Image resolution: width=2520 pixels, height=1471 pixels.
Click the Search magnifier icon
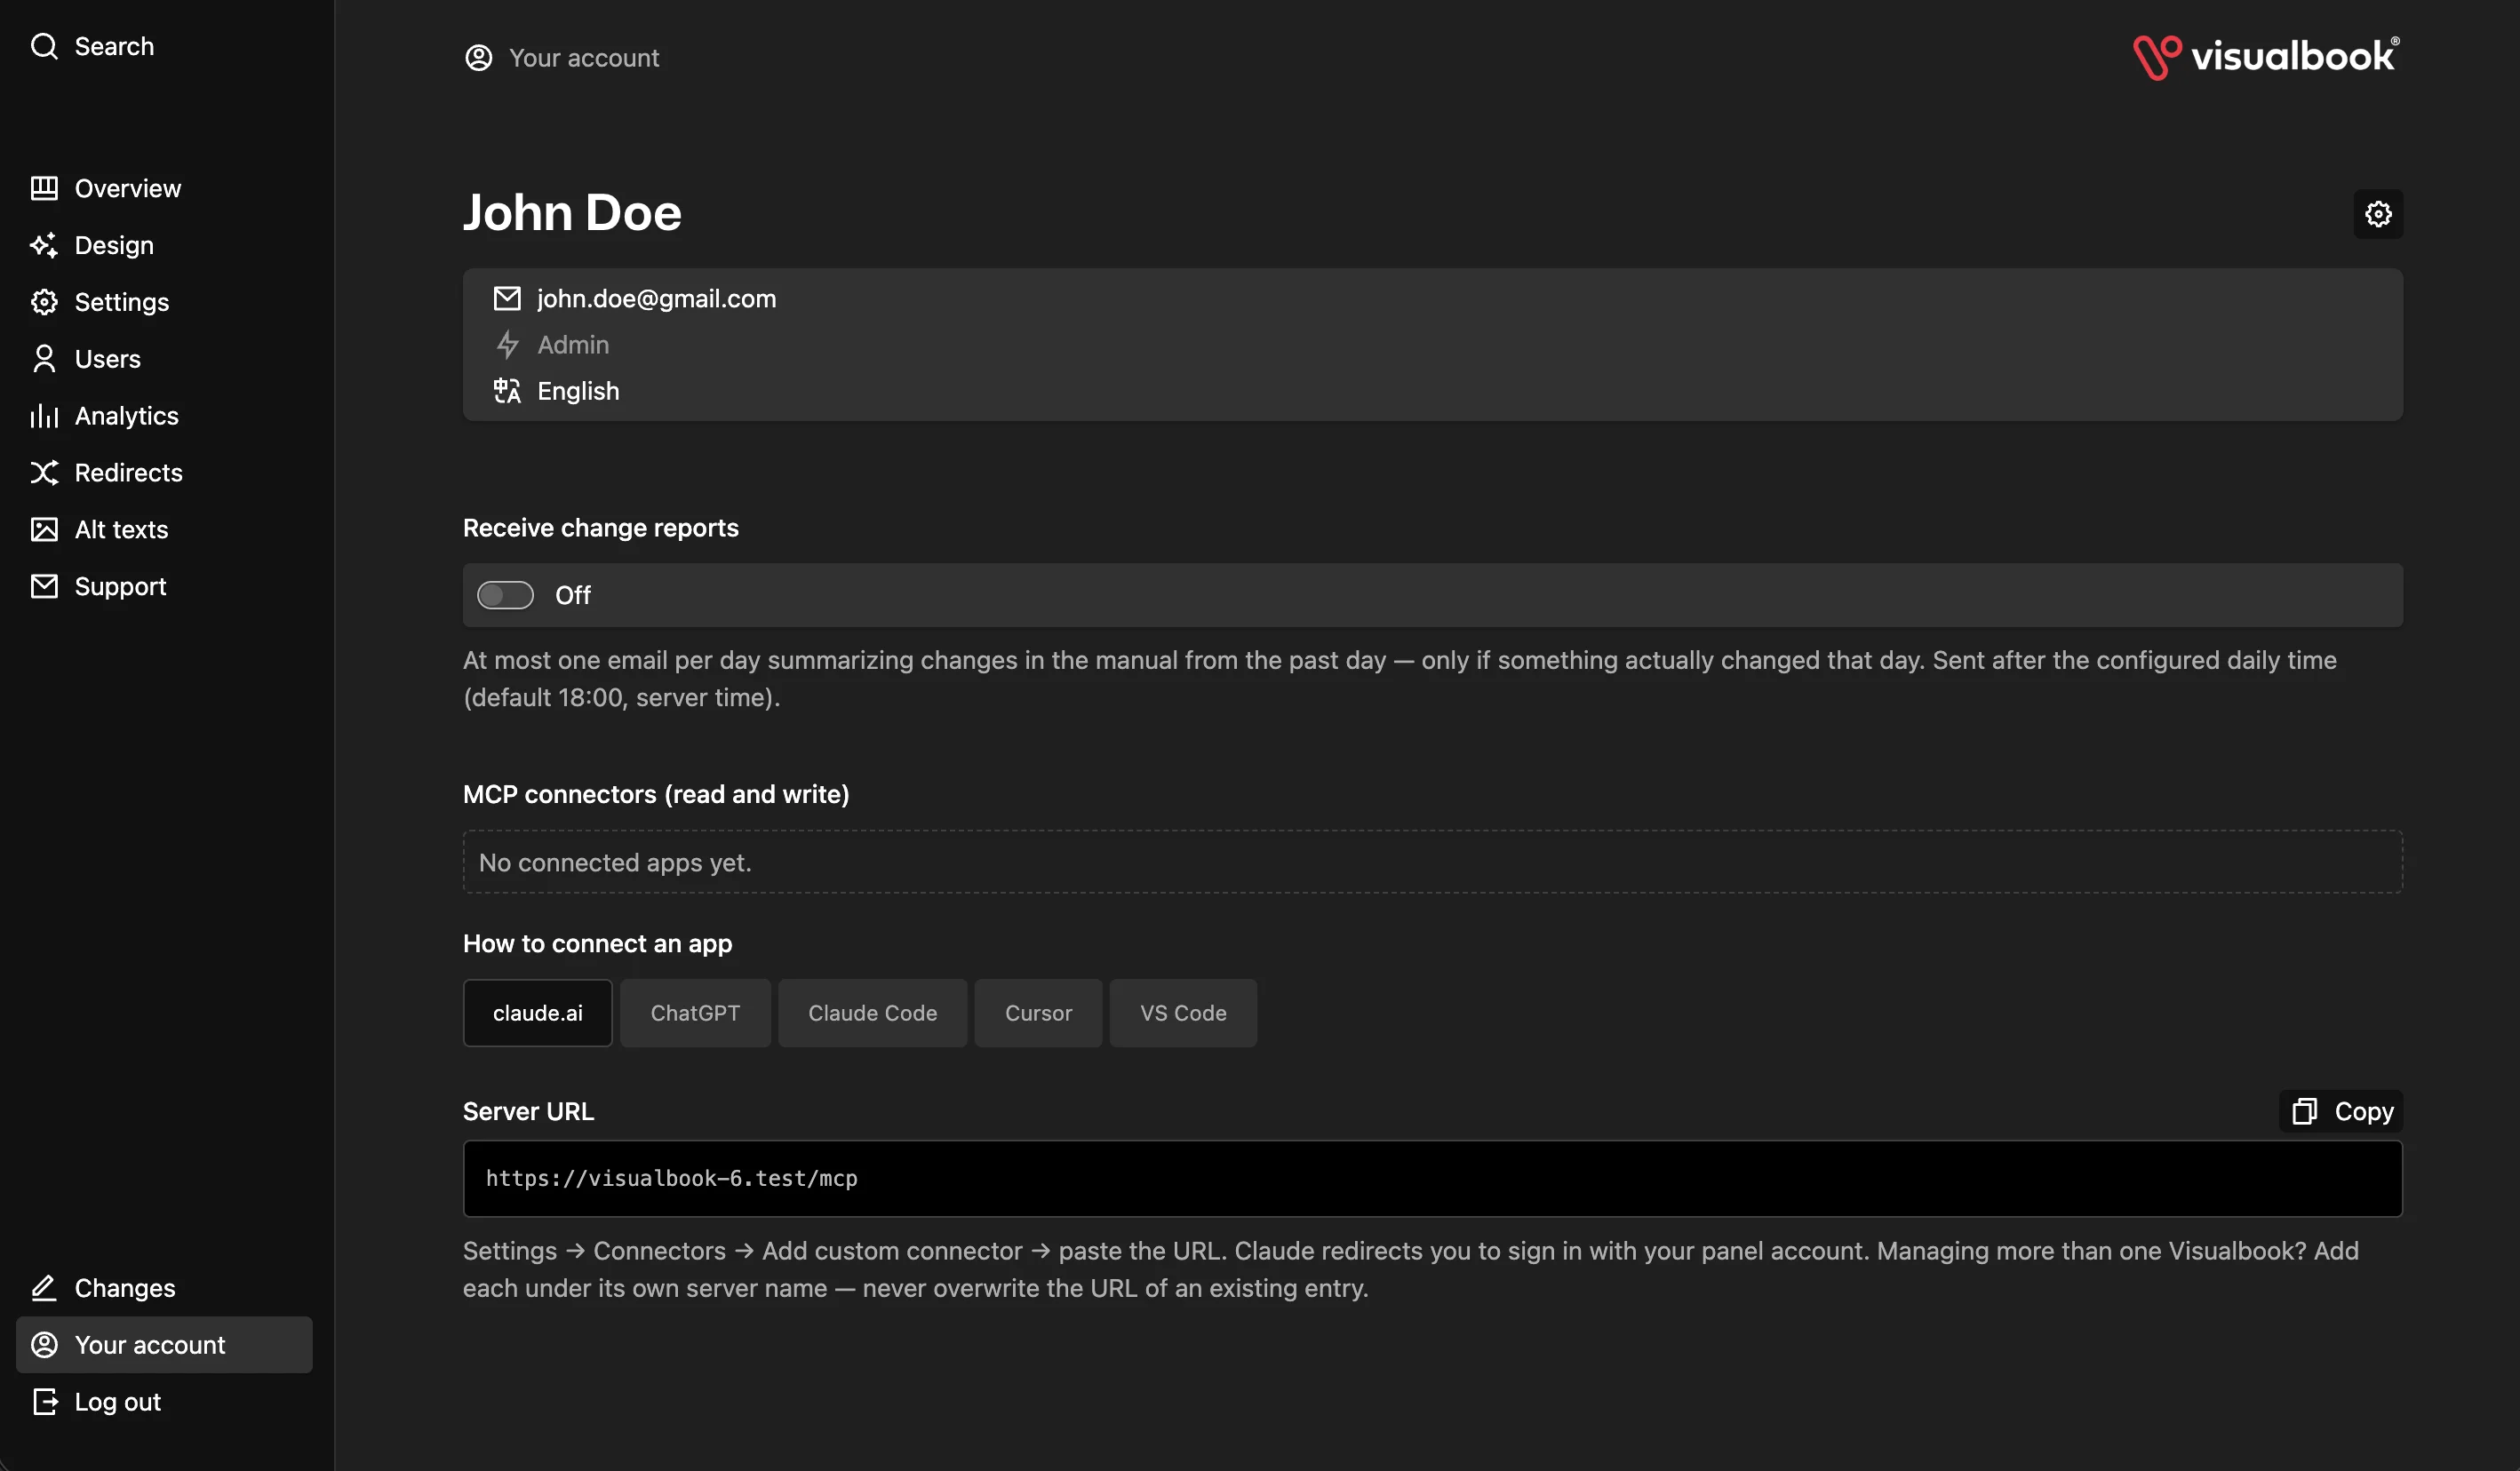pyautogui.click(x=44, y=46)
